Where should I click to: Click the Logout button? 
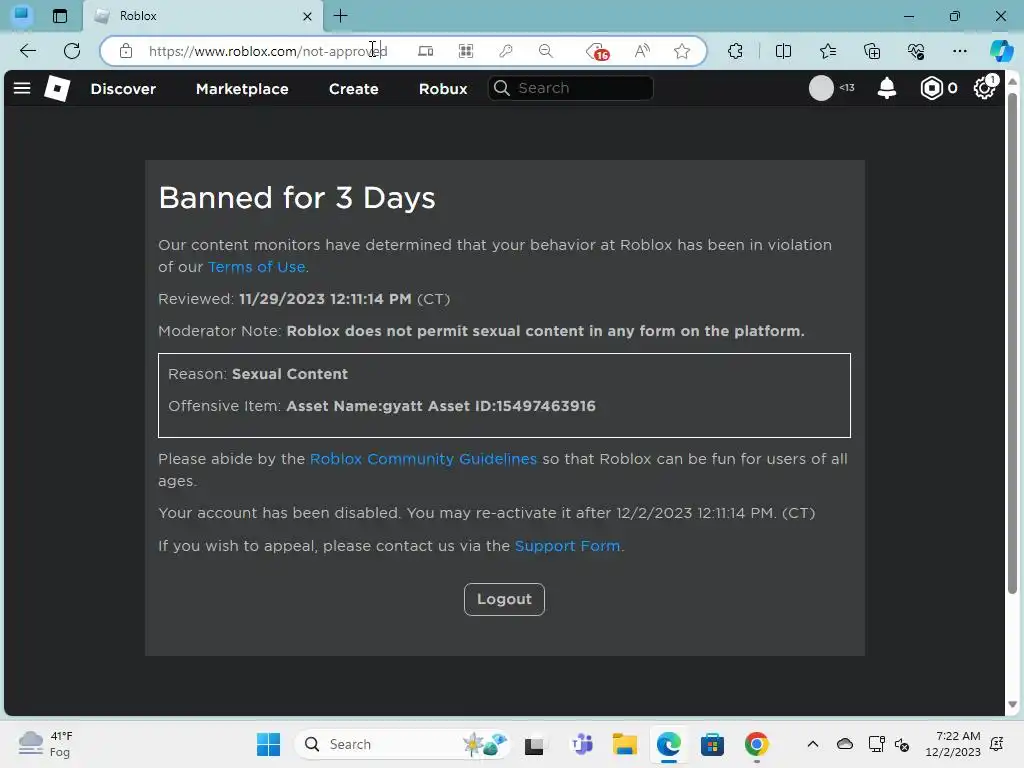(x=504, y=599)
